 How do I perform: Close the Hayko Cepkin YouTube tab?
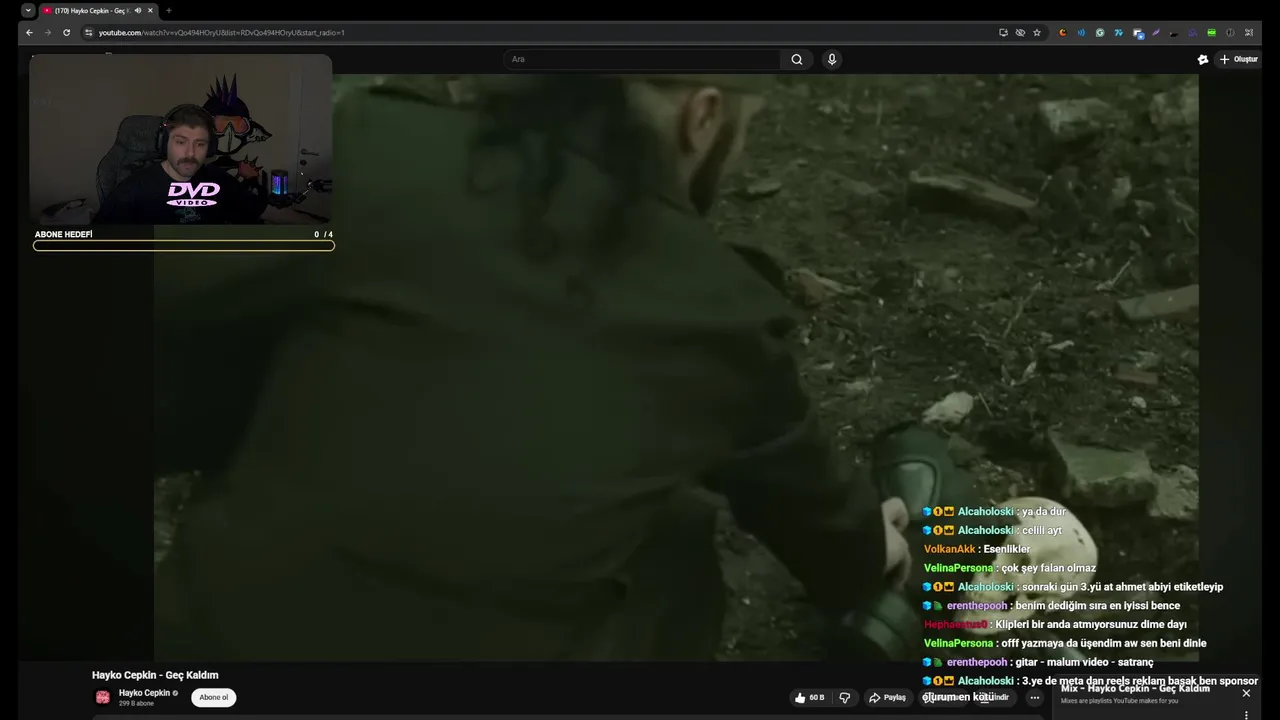click(x=150, y=11)
